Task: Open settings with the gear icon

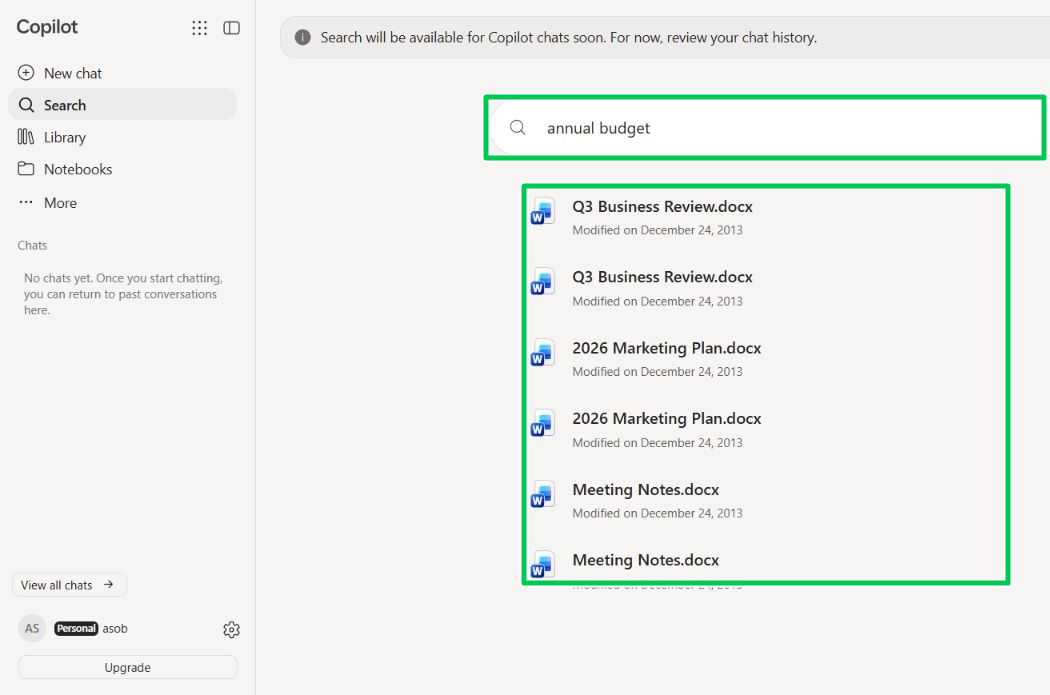Action: pyautogui.click(x=232, y=629)
